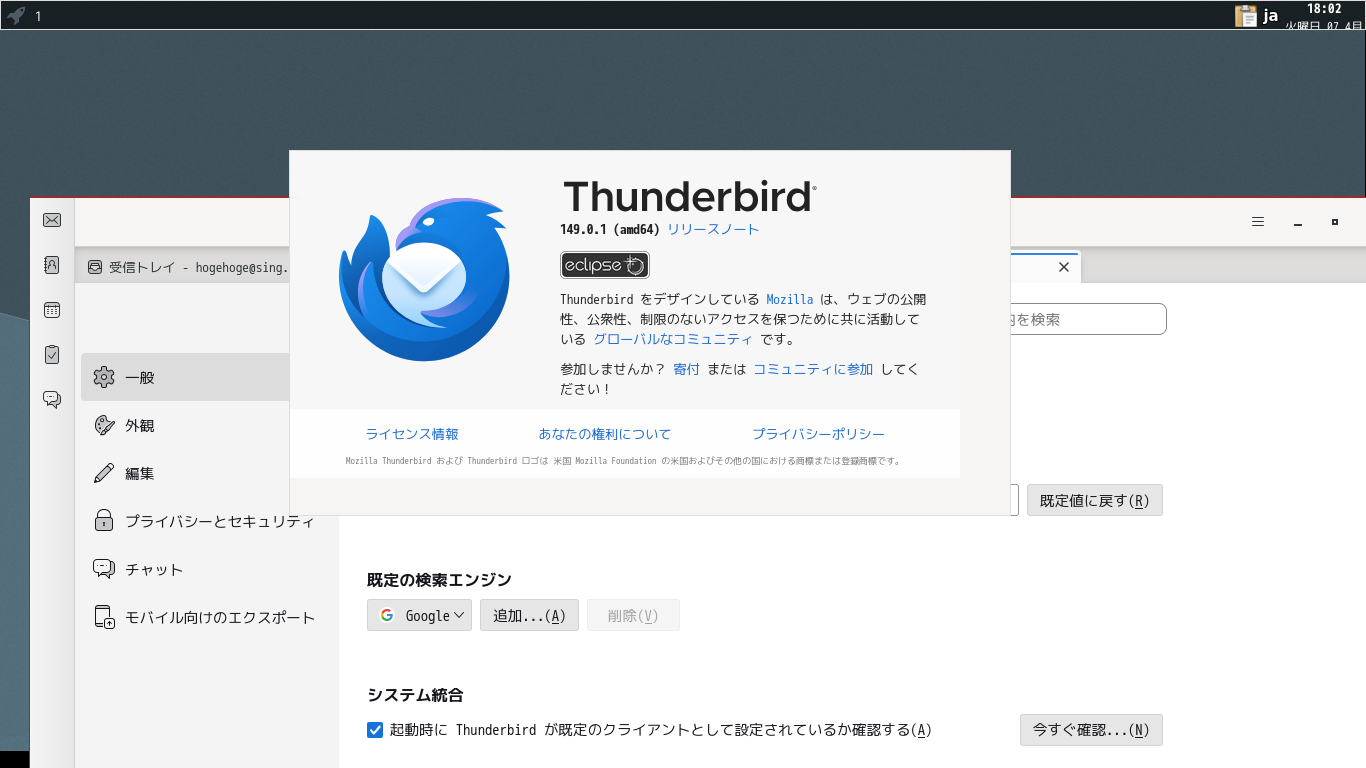Open the Mozilla link in About dialog
Image resolution: width=1366 pixels, height=768 pixels.
(790, 299)
